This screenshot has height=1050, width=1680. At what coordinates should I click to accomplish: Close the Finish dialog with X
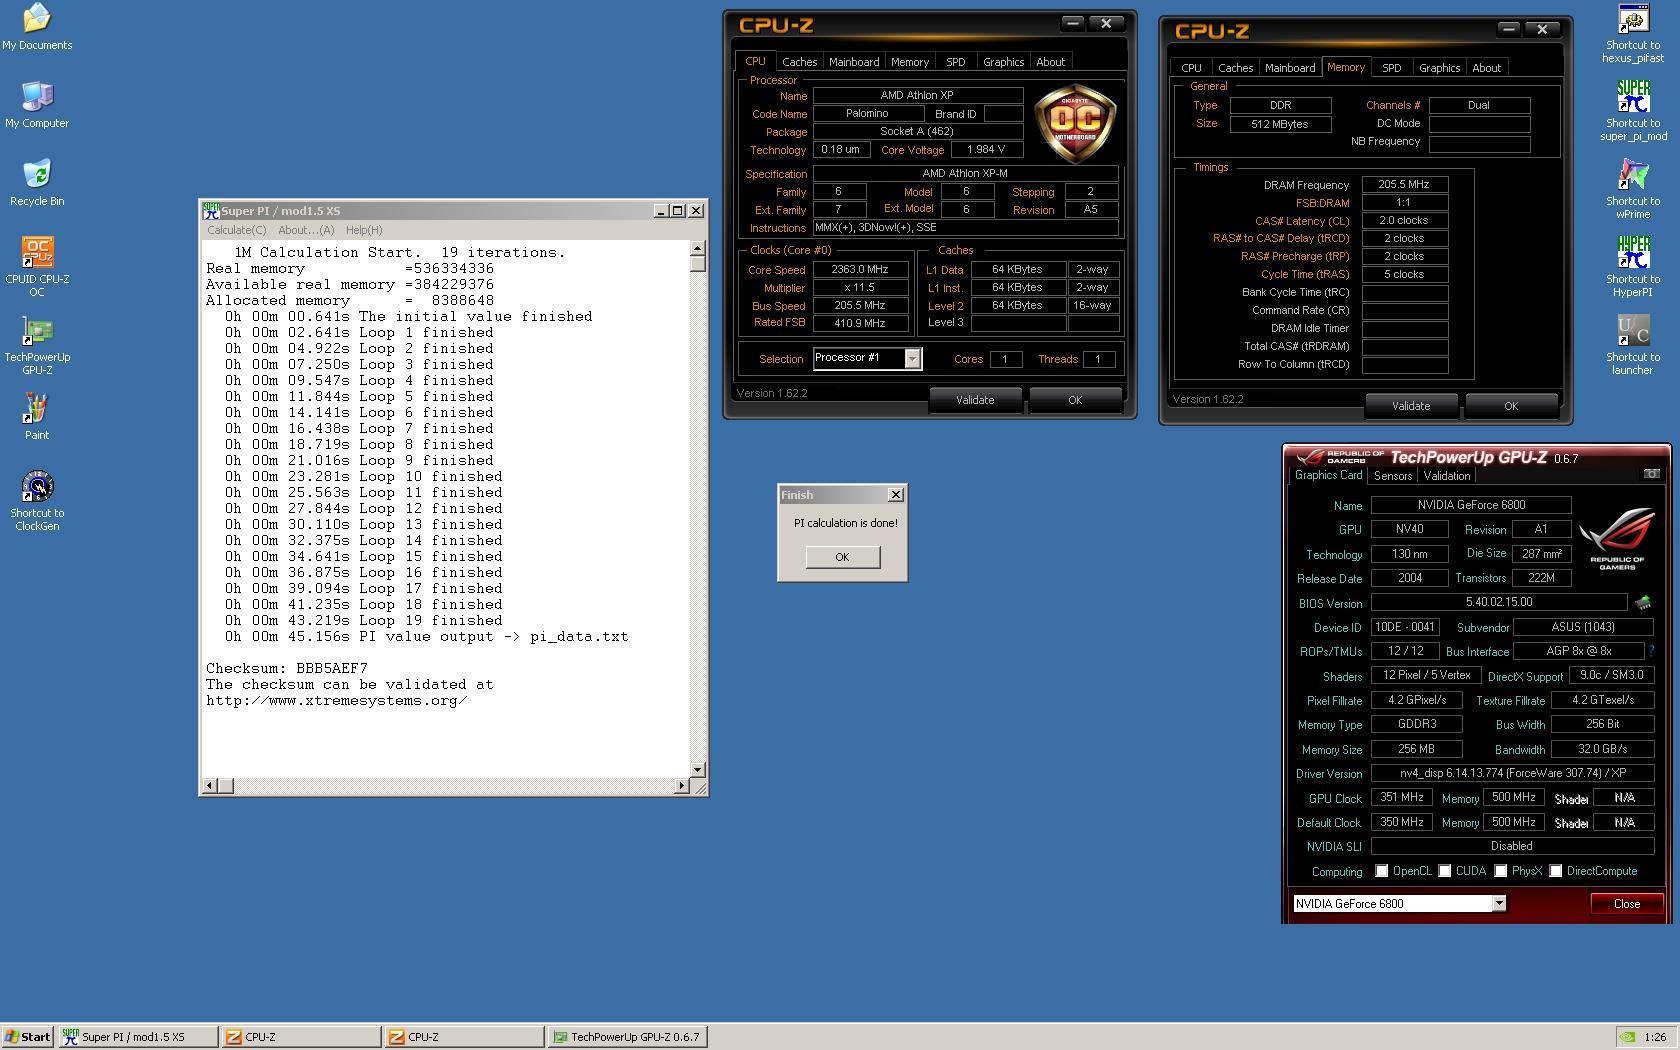pos(895,494)
